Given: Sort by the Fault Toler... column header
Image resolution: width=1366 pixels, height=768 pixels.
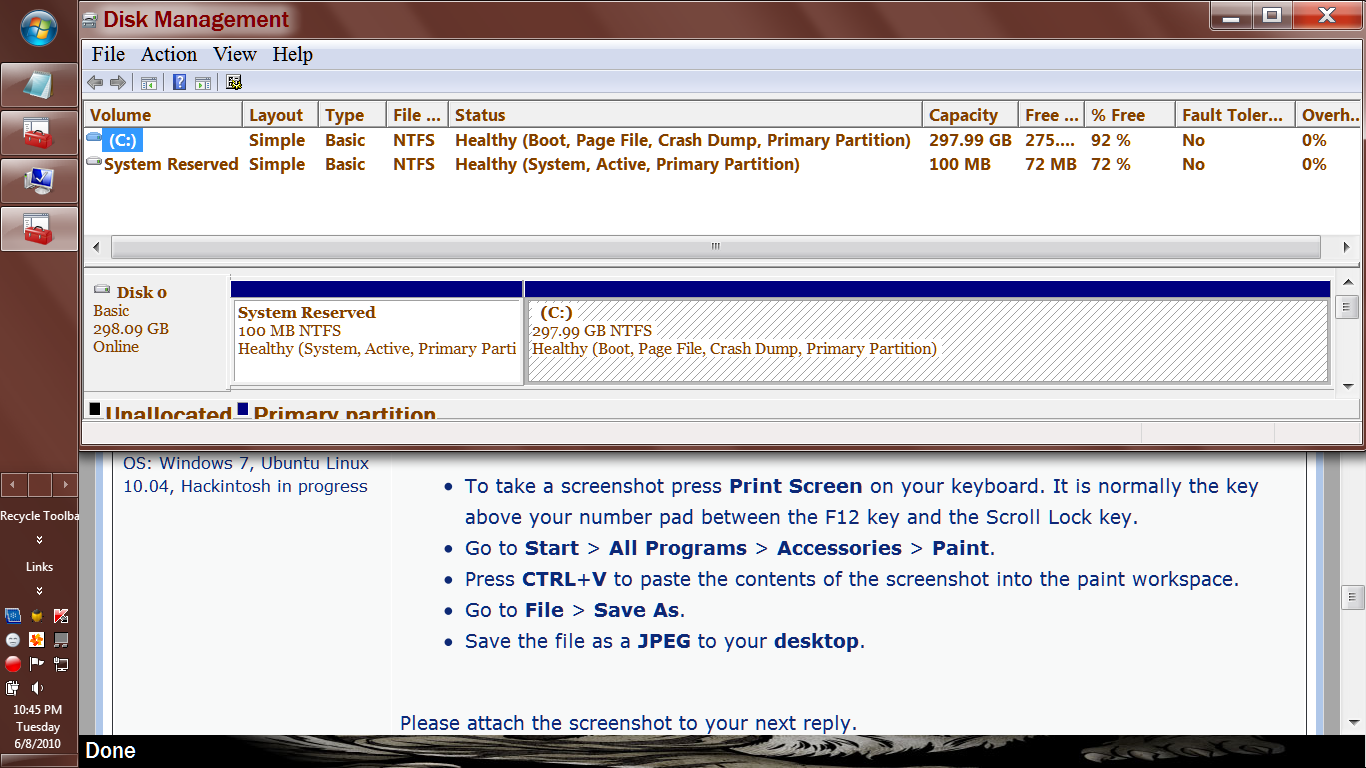Looking at the screenshot, I should tap(1235, 115).
